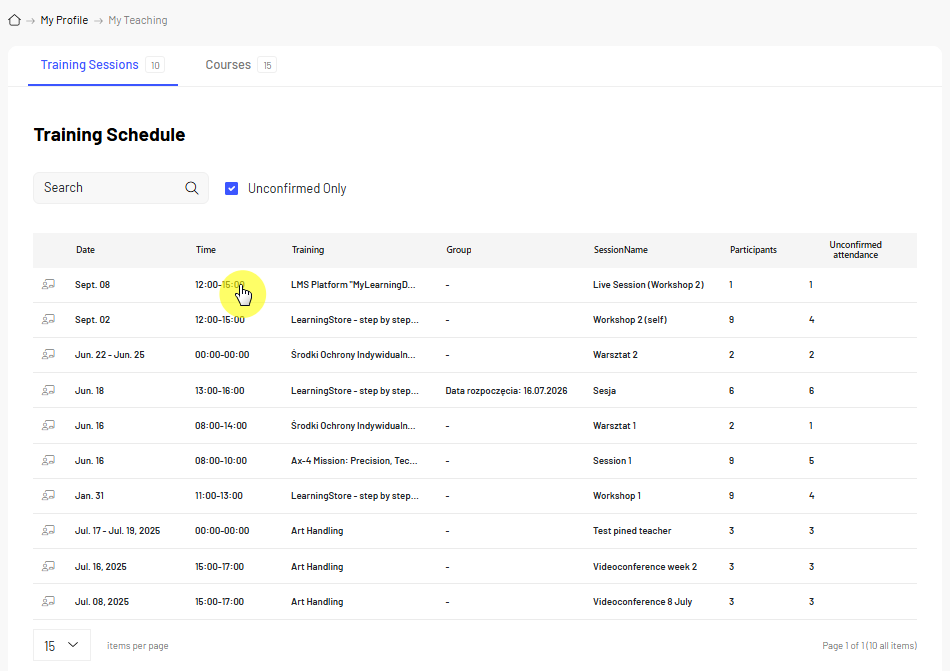Open session icon for Sept. 08 row
The image size is (950, 671).
point(48,285)
